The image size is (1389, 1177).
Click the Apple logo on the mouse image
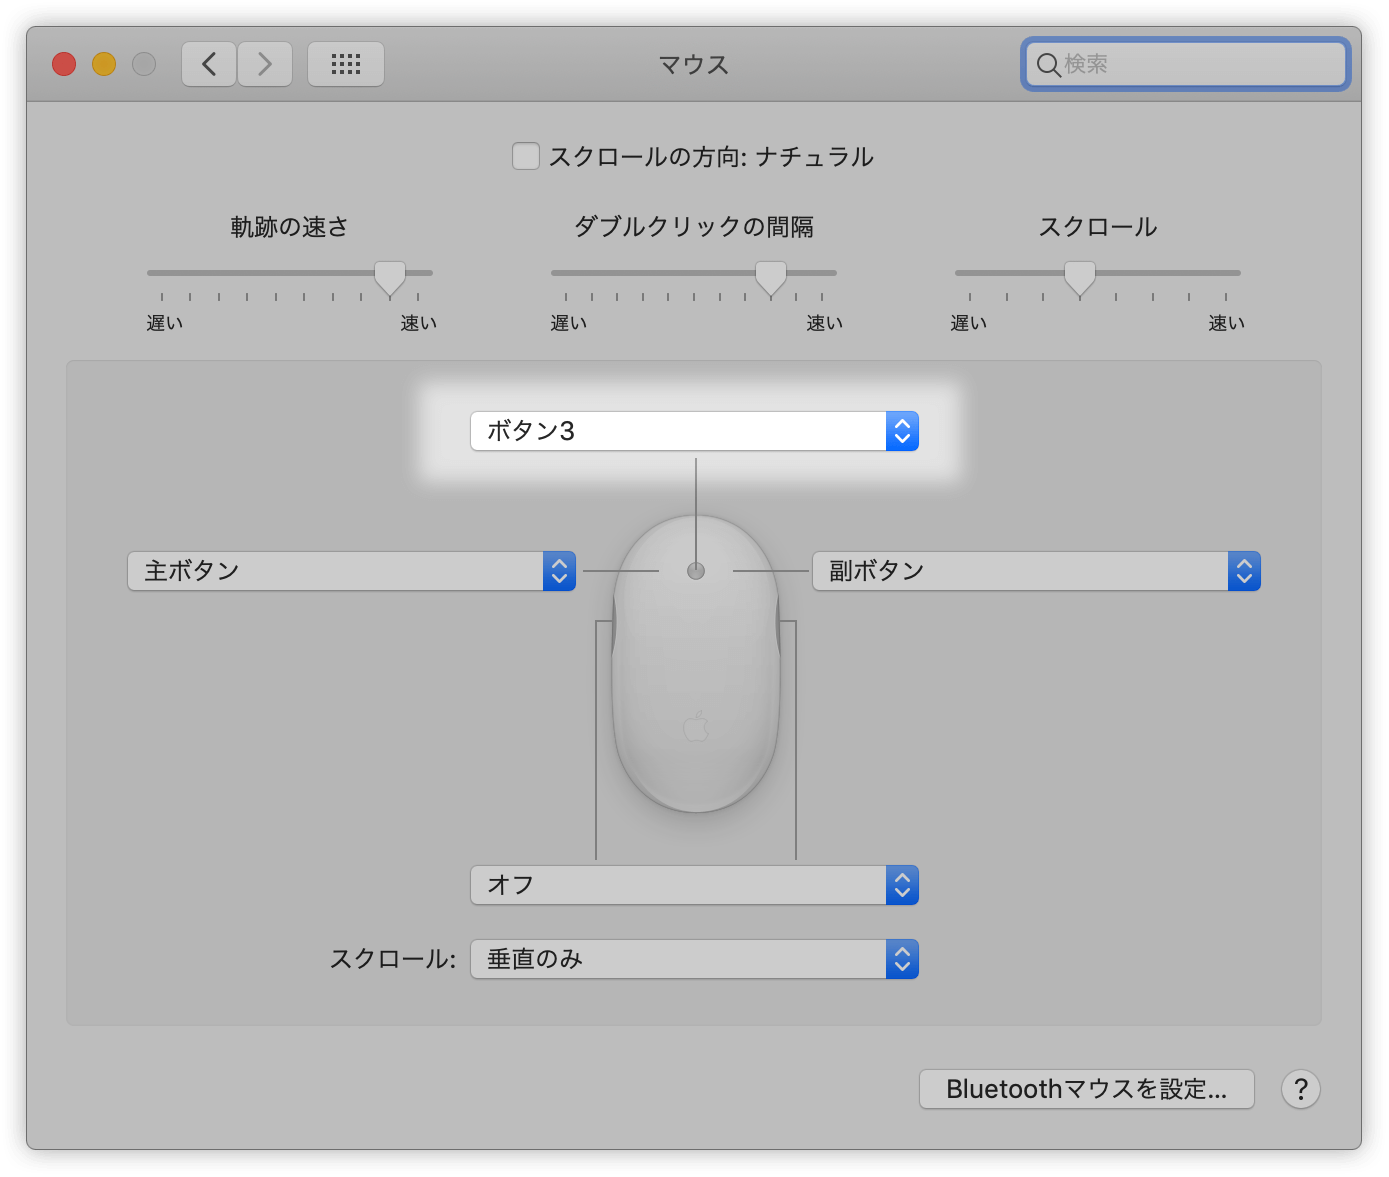(x=696, y=726)
